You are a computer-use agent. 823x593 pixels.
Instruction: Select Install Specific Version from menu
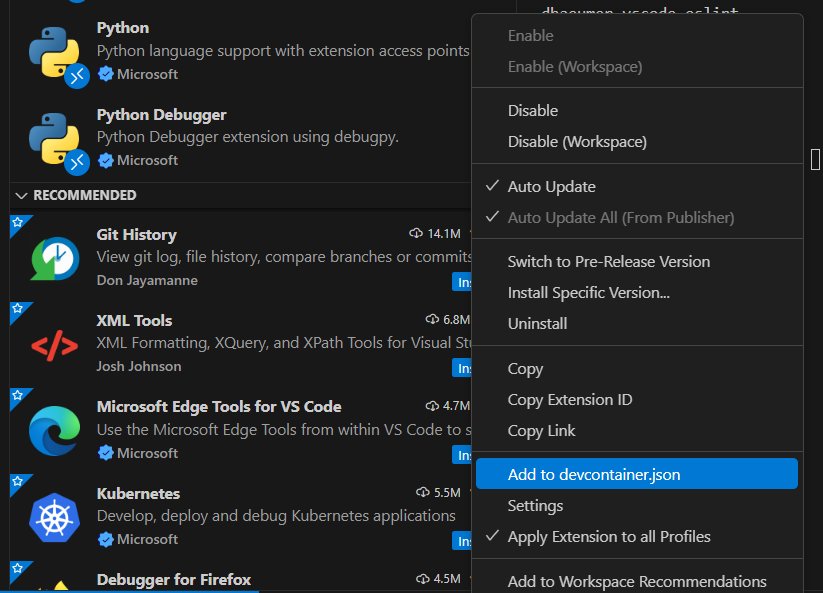[x=588, y=293]
